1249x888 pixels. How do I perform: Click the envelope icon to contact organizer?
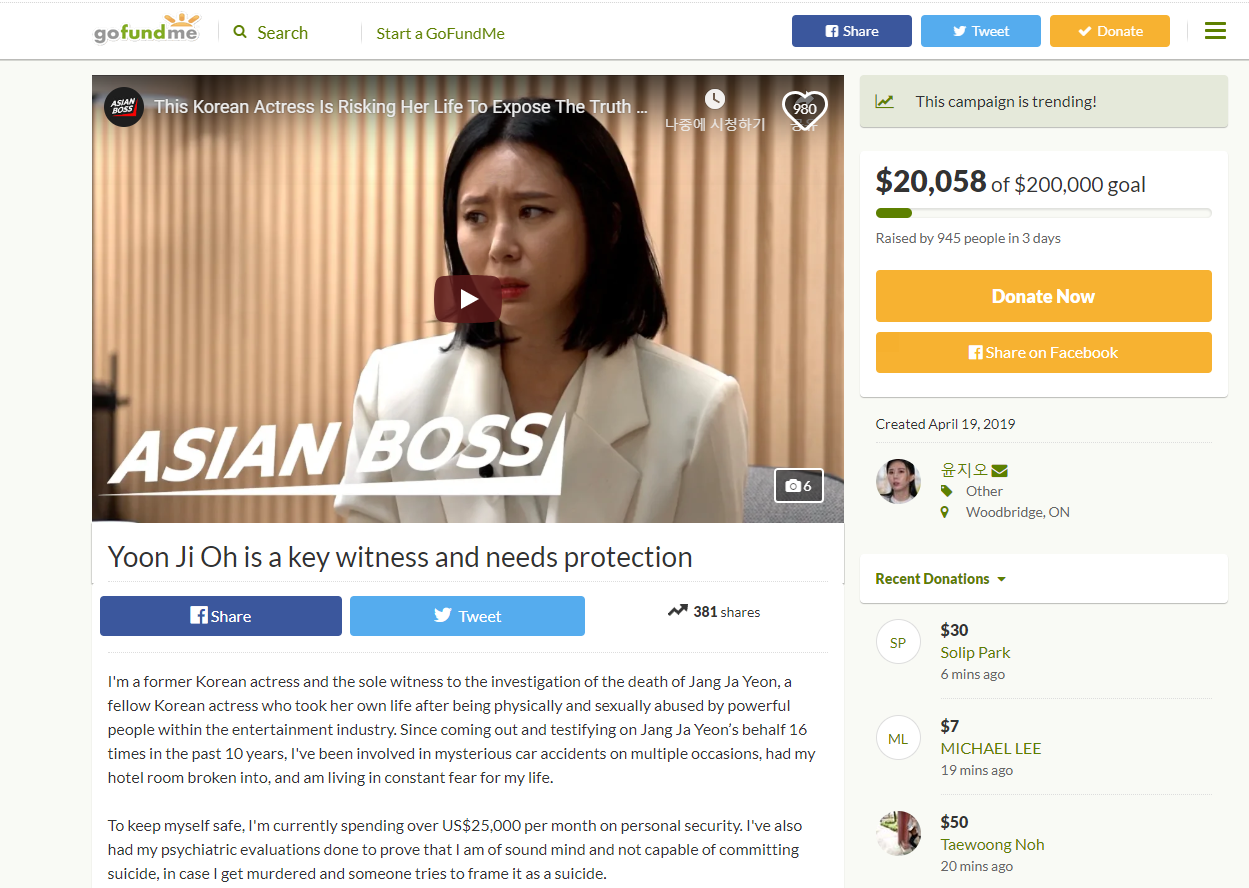click(1000, 470)
